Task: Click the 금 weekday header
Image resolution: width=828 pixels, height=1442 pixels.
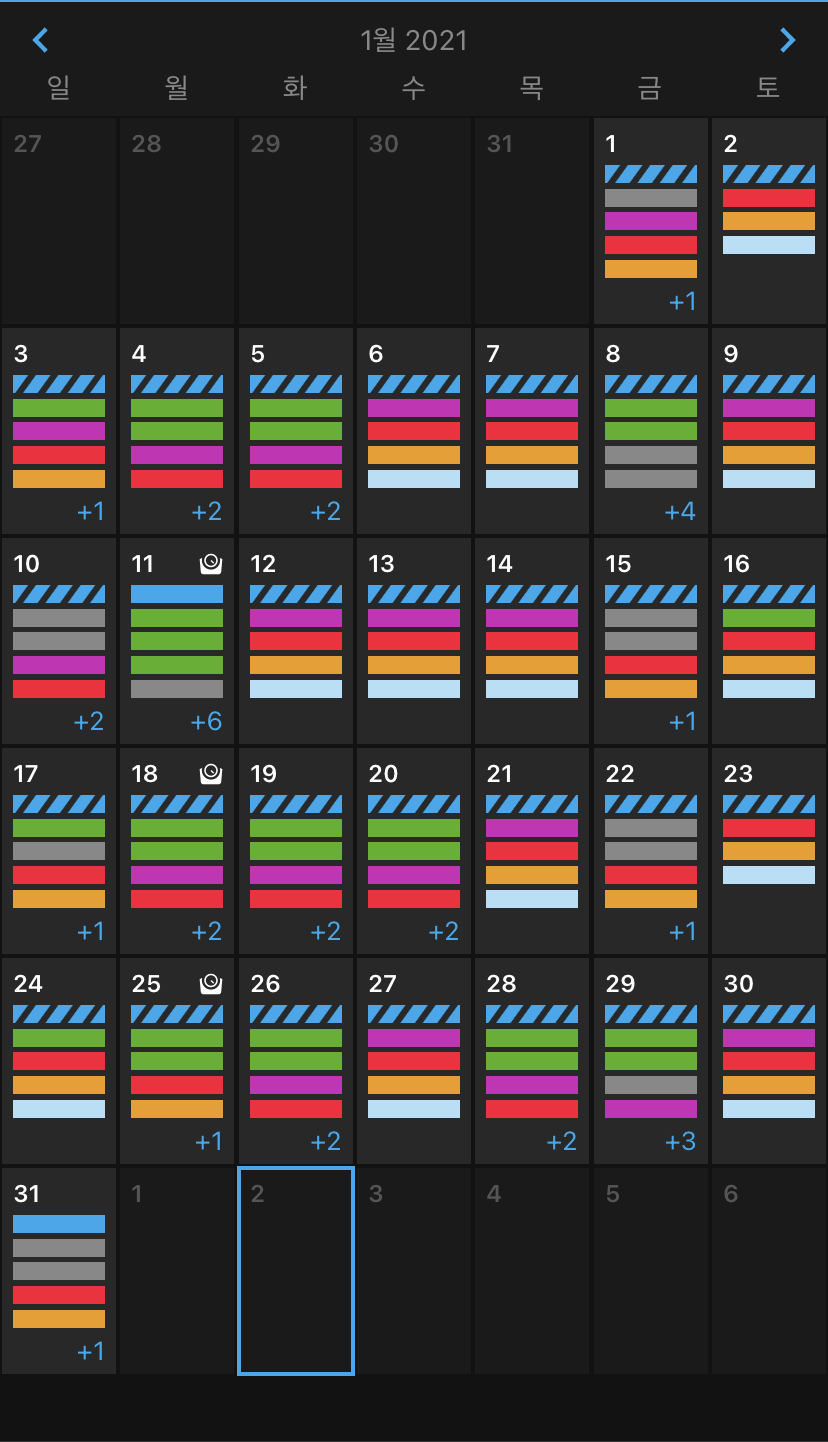Action: (650, 87)
